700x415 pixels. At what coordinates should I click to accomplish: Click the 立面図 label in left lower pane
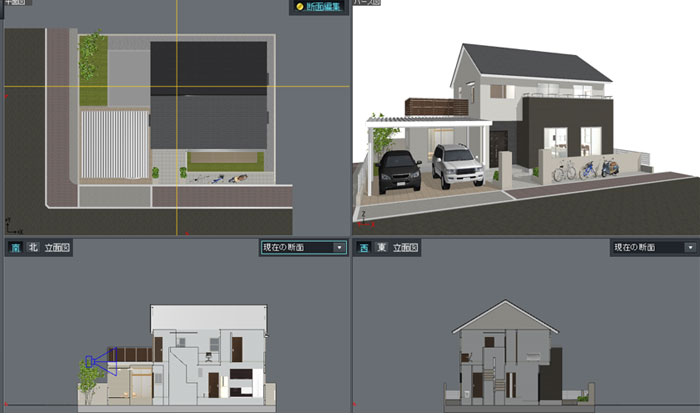[56, 247]
